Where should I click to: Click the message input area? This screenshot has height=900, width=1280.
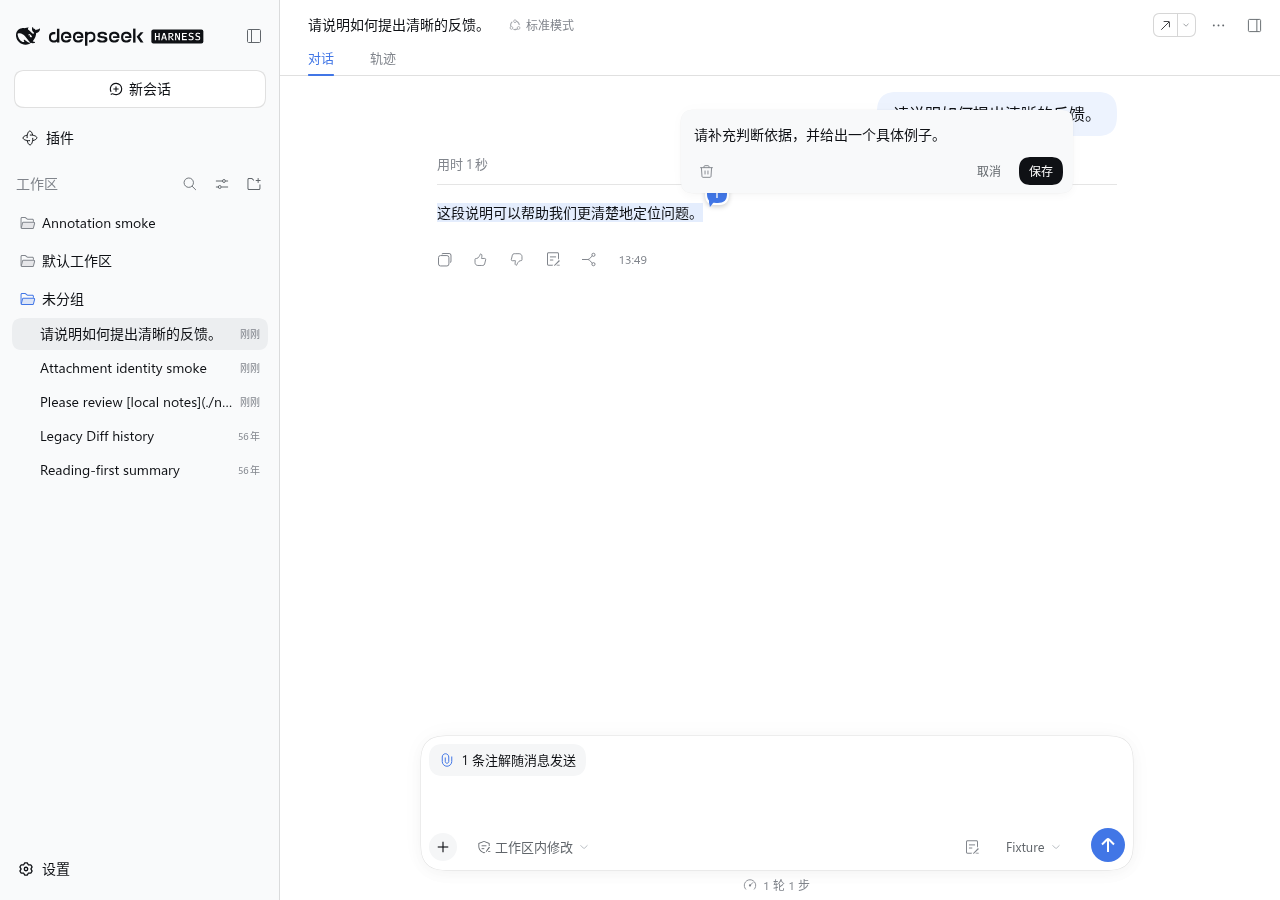click(777, 800)
